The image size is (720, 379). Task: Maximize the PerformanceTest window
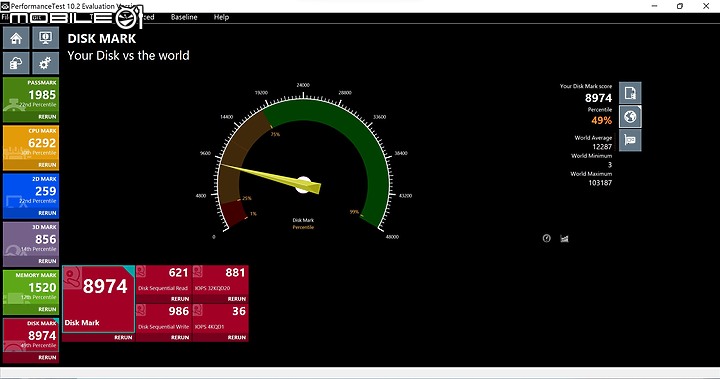coord(680,6)
